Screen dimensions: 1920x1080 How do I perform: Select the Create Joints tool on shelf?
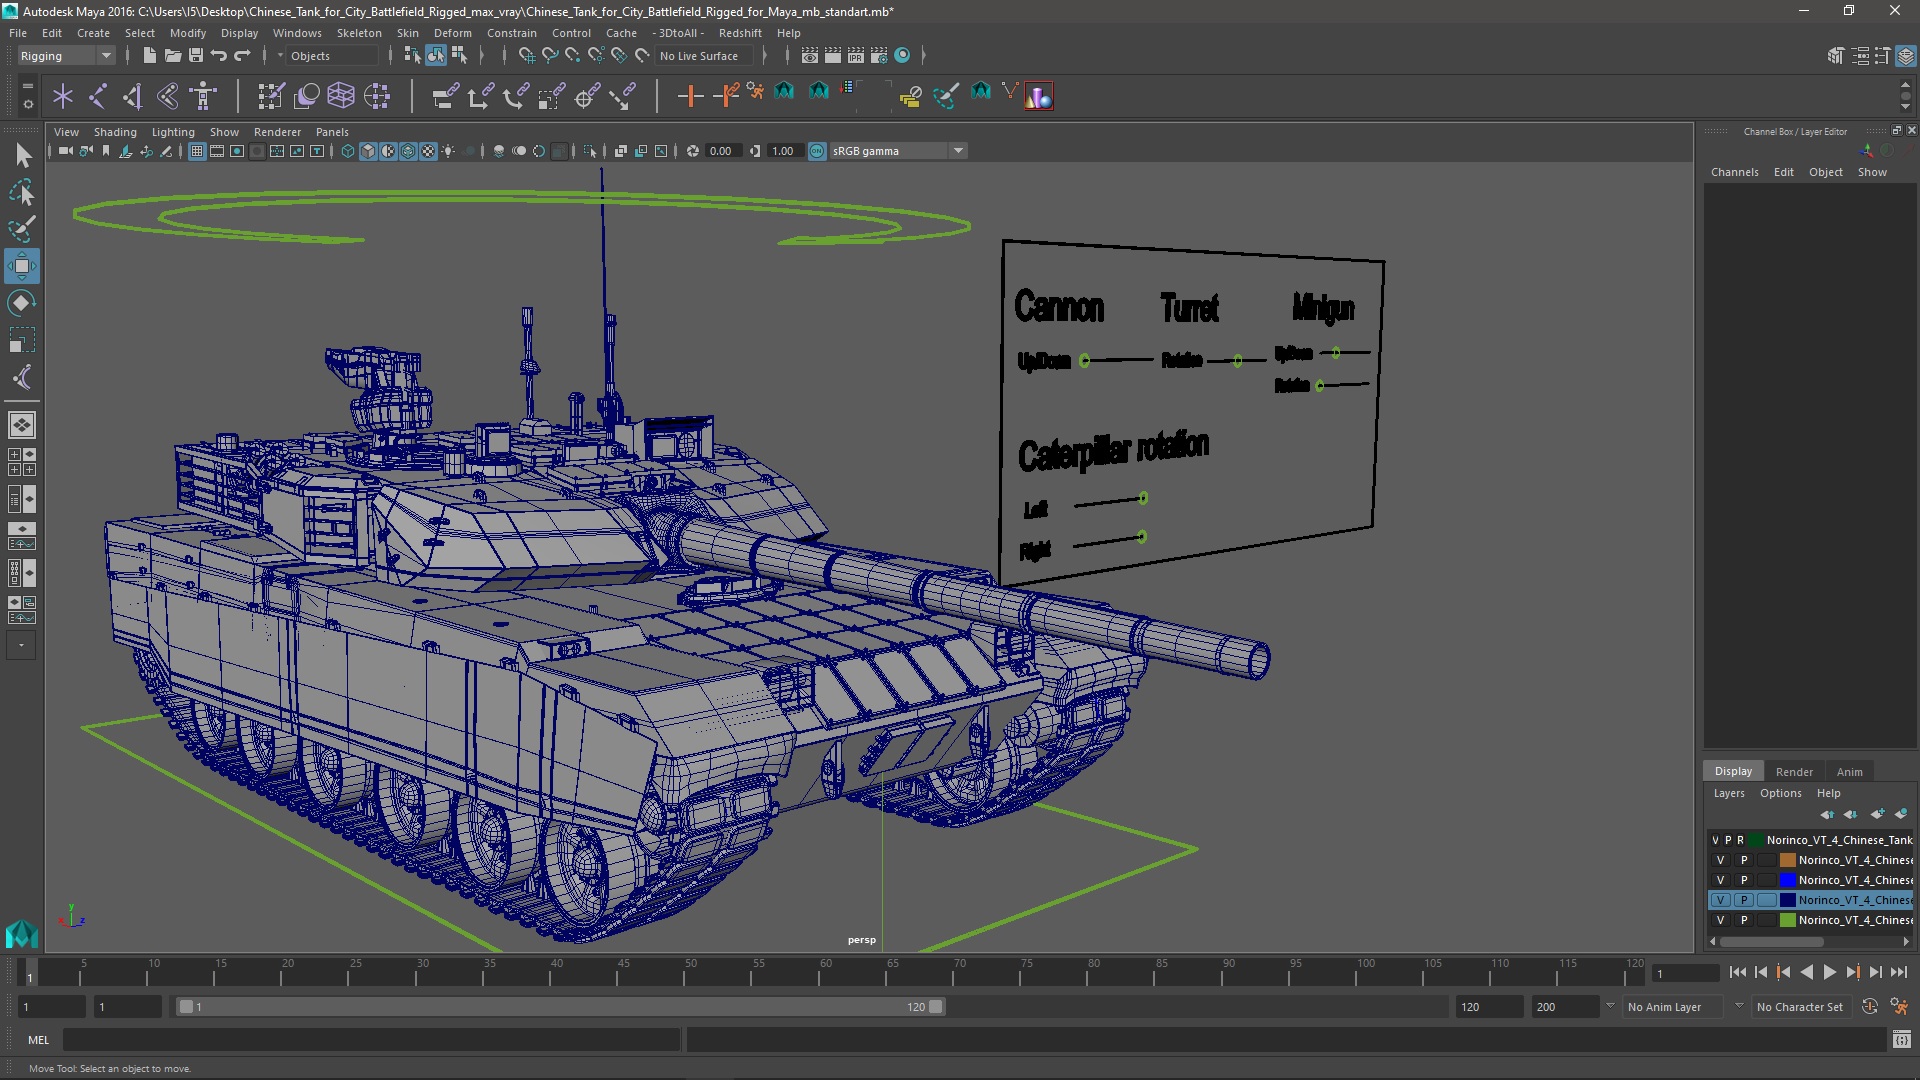98,96
